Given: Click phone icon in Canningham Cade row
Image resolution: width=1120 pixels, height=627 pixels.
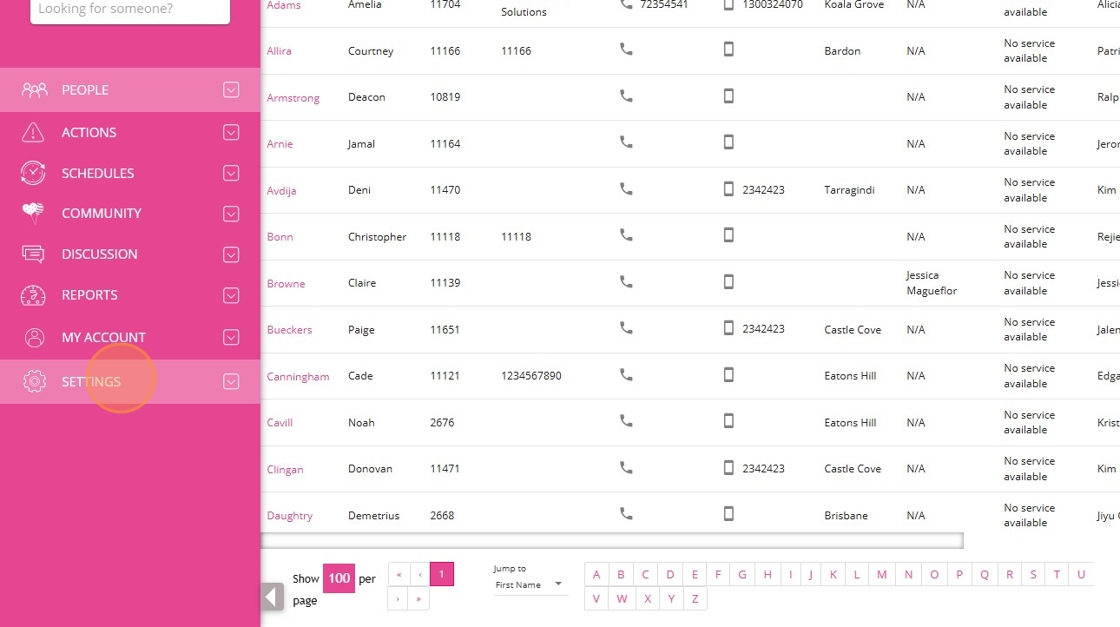Looking at the screenshot, I should pyautogui.click(x=626, y=374).
